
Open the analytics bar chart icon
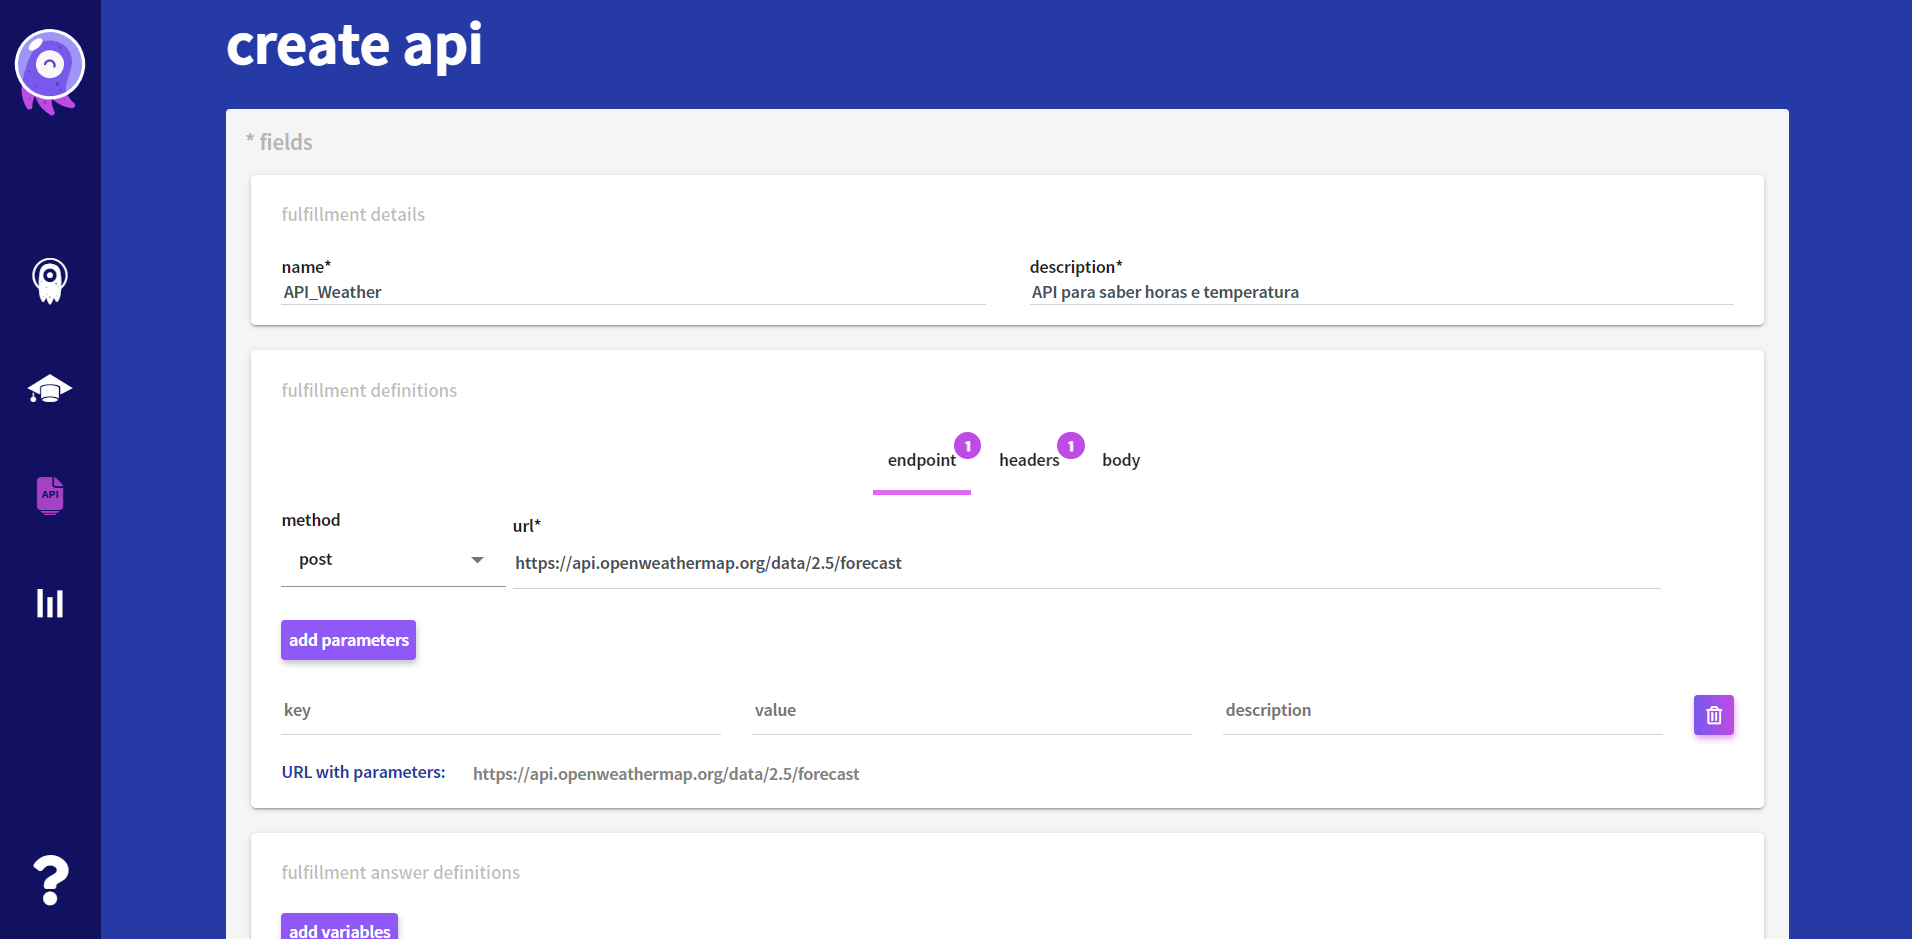click(50, 603)
